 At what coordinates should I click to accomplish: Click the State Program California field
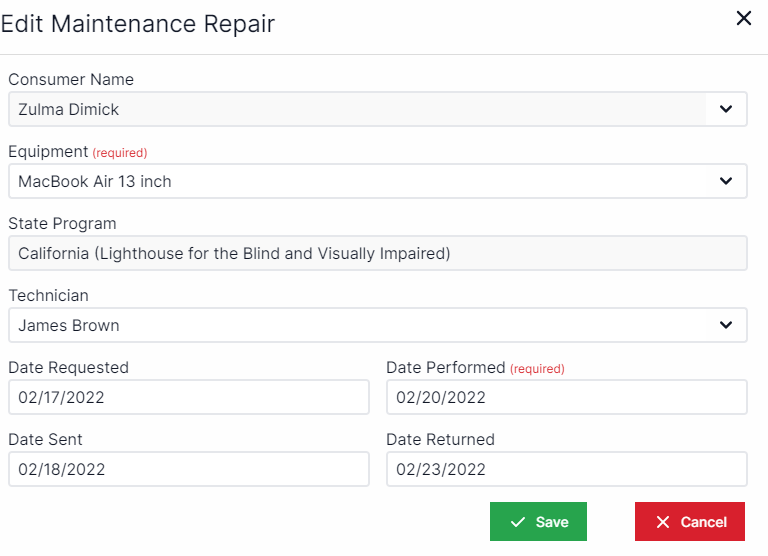378,253
